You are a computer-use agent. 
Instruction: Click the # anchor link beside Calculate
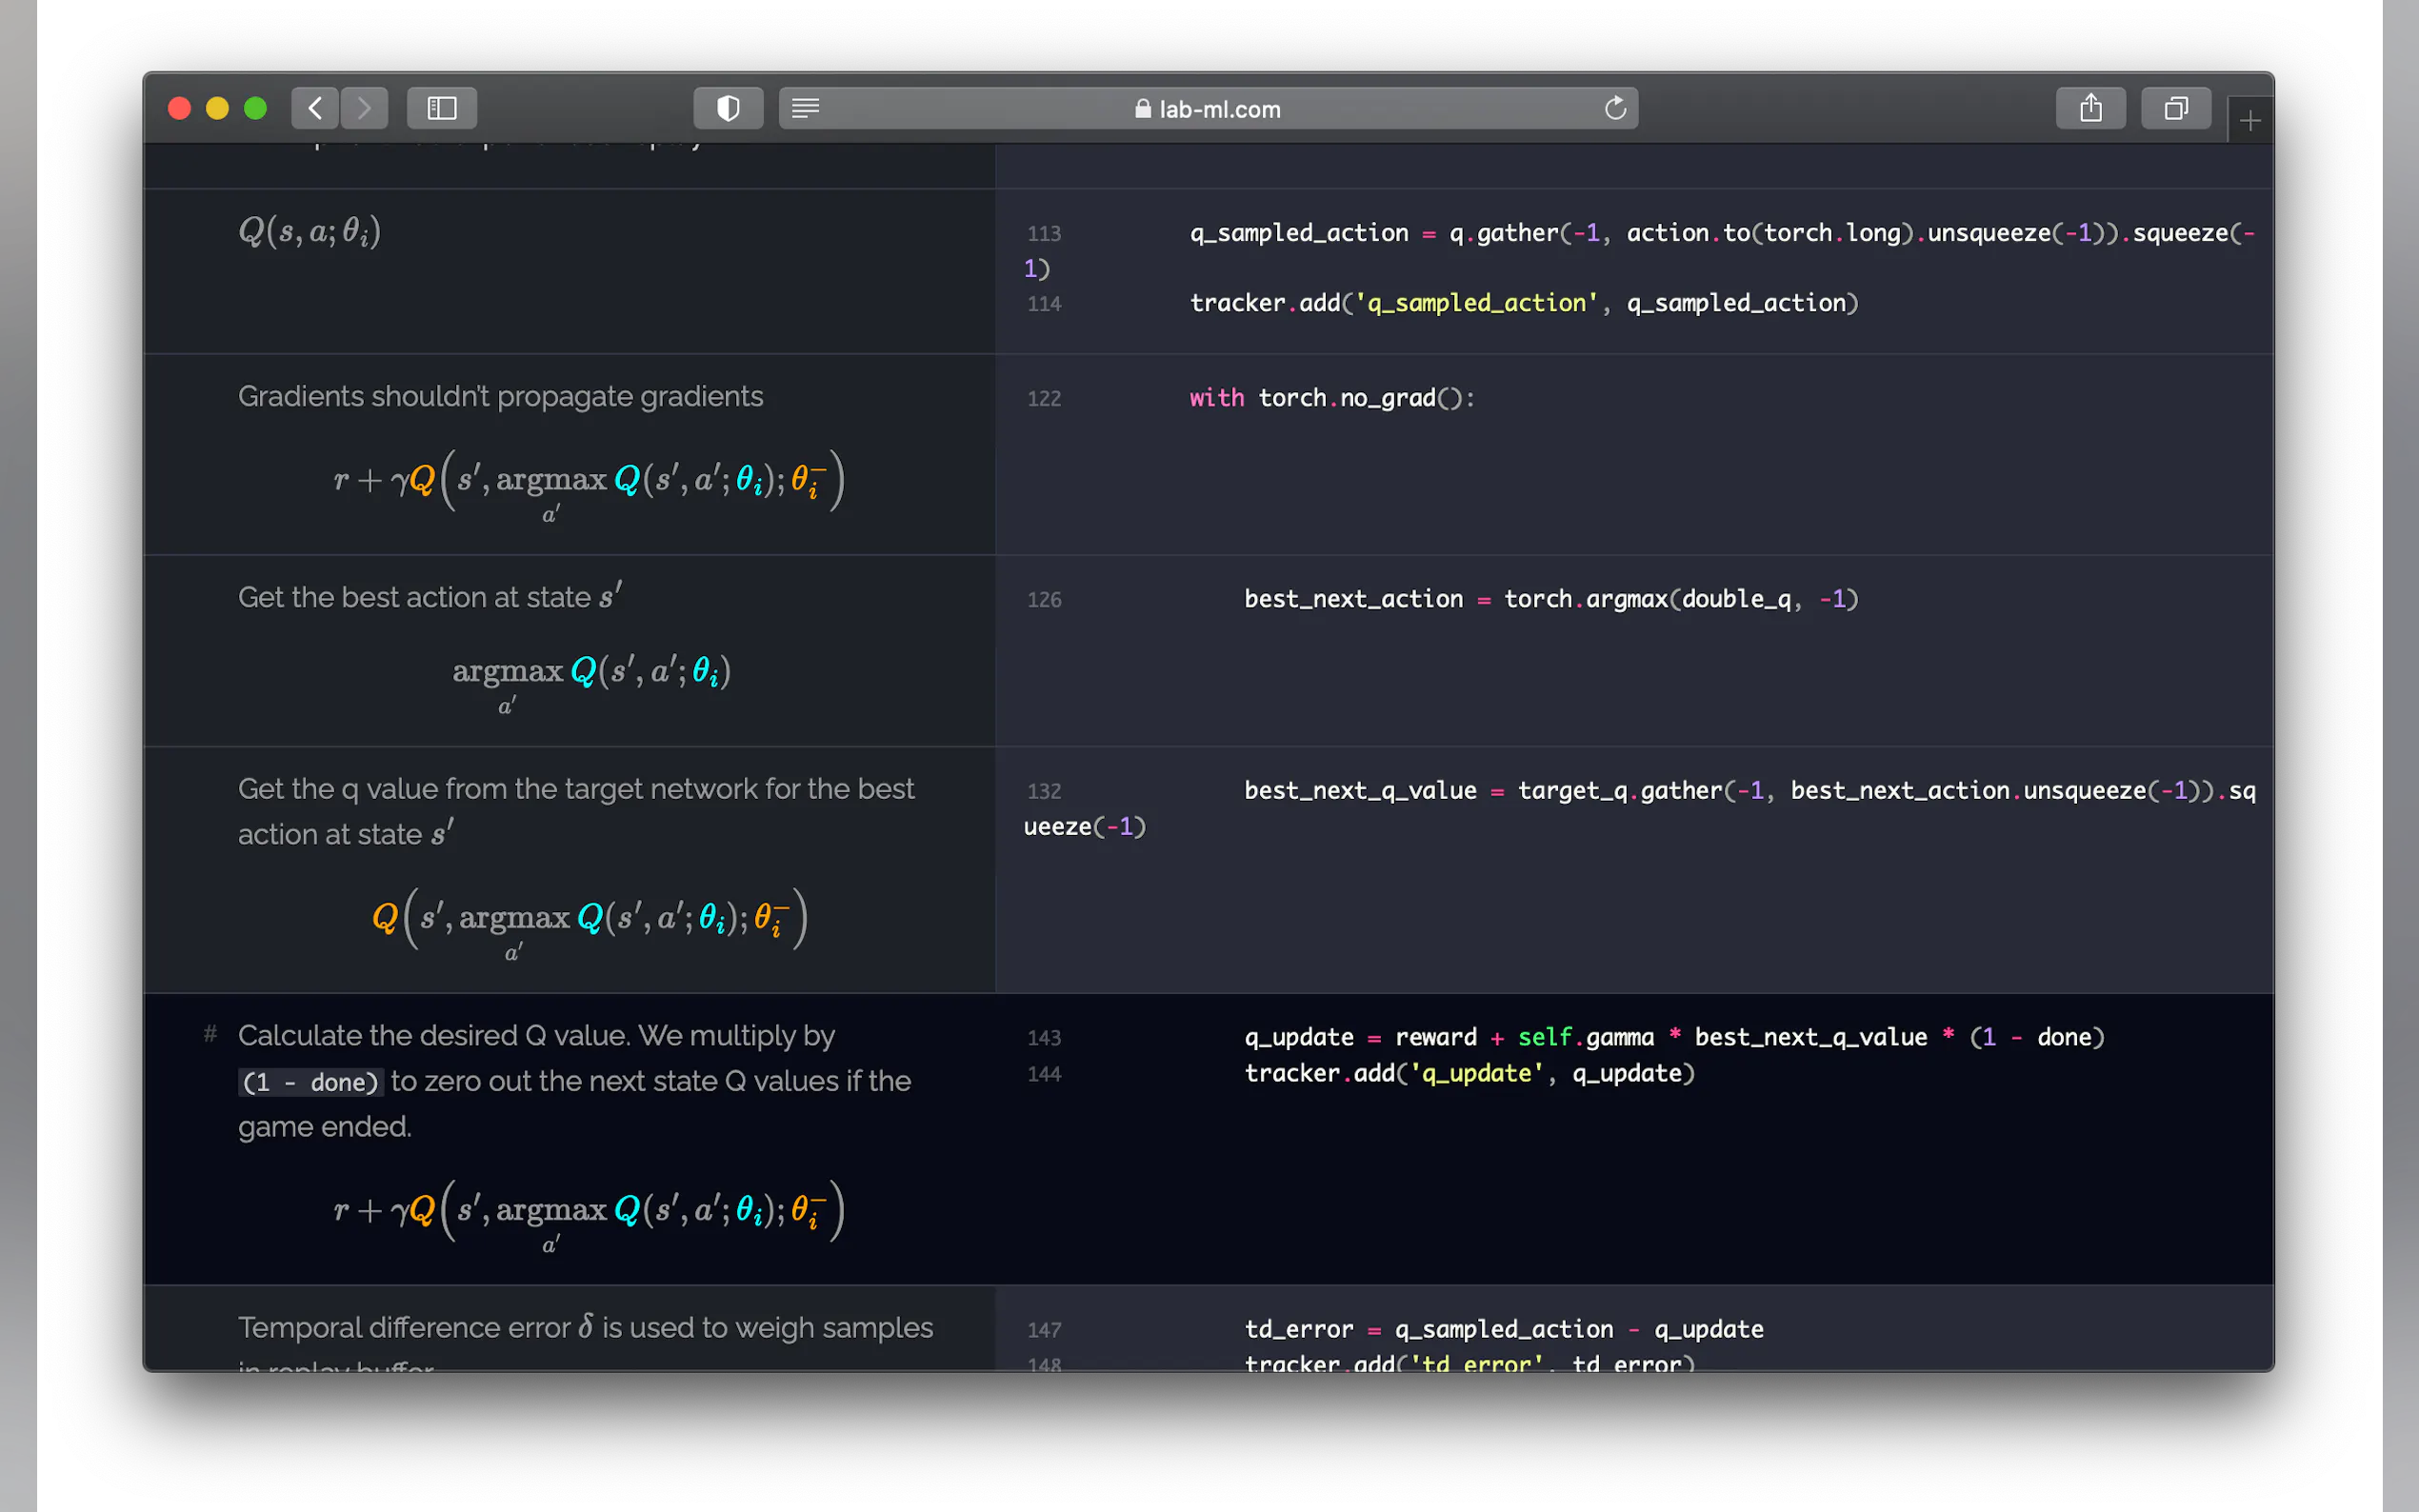(210, 1034)
